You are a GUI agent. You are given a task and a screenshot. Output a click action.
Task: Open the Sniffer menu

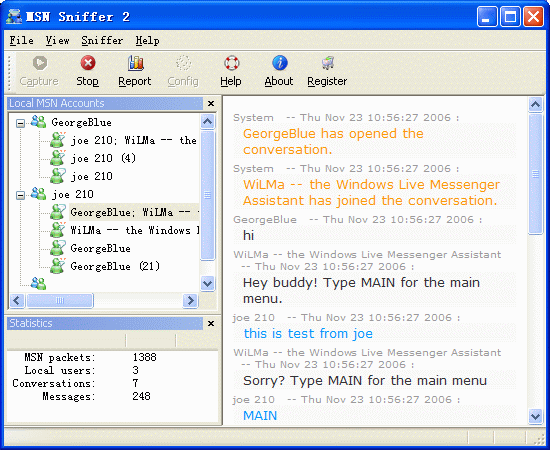click(102, 41)
